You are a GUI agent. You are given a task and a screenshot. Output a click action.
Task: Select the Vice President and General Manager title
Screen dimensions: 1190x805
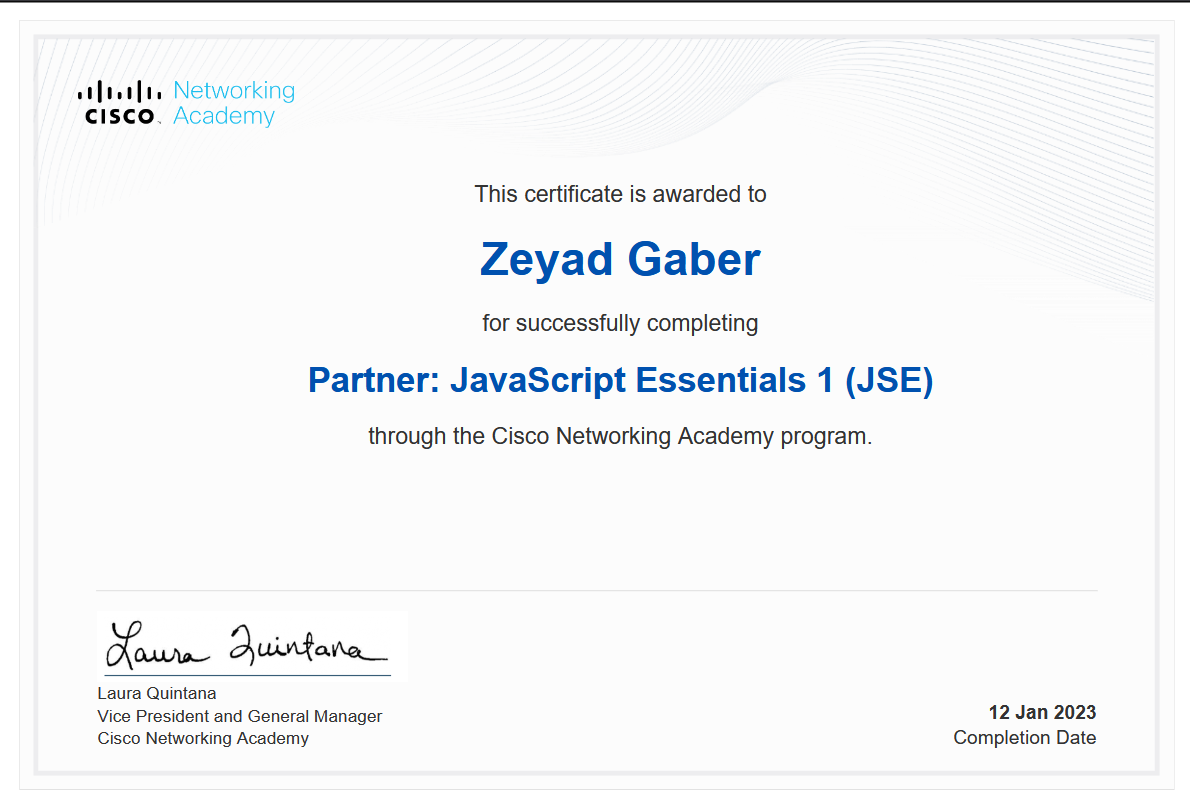[239, 716]
